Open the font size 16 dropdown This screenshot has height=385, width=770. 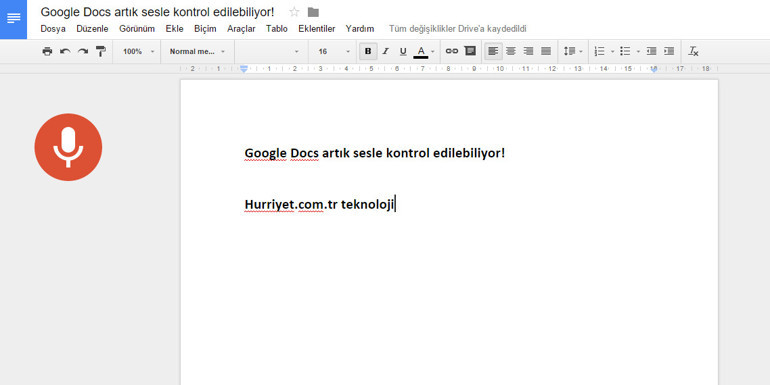pos(334,51)
